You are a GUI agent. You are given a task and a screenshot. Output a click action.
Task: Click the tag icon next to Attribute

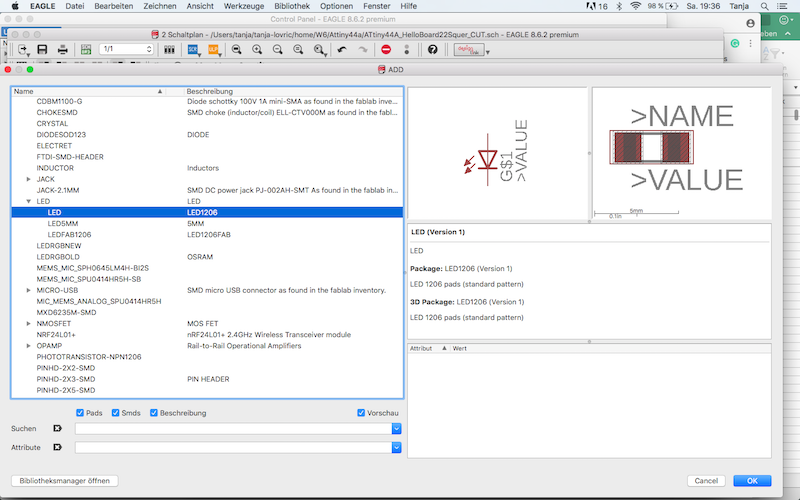tap(57, 447)
